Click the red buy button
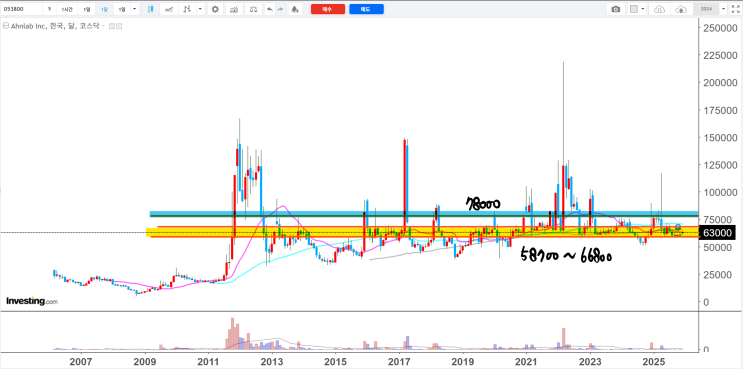 point(327,9)
